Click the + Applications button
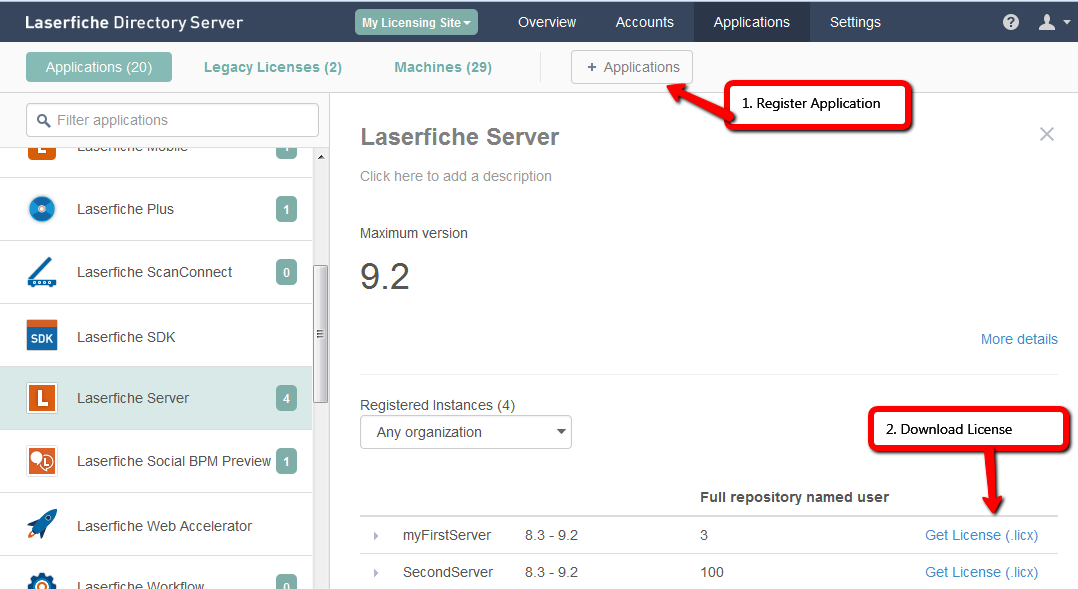Screen dimensions: 1078x589 (x=631, y=67)
